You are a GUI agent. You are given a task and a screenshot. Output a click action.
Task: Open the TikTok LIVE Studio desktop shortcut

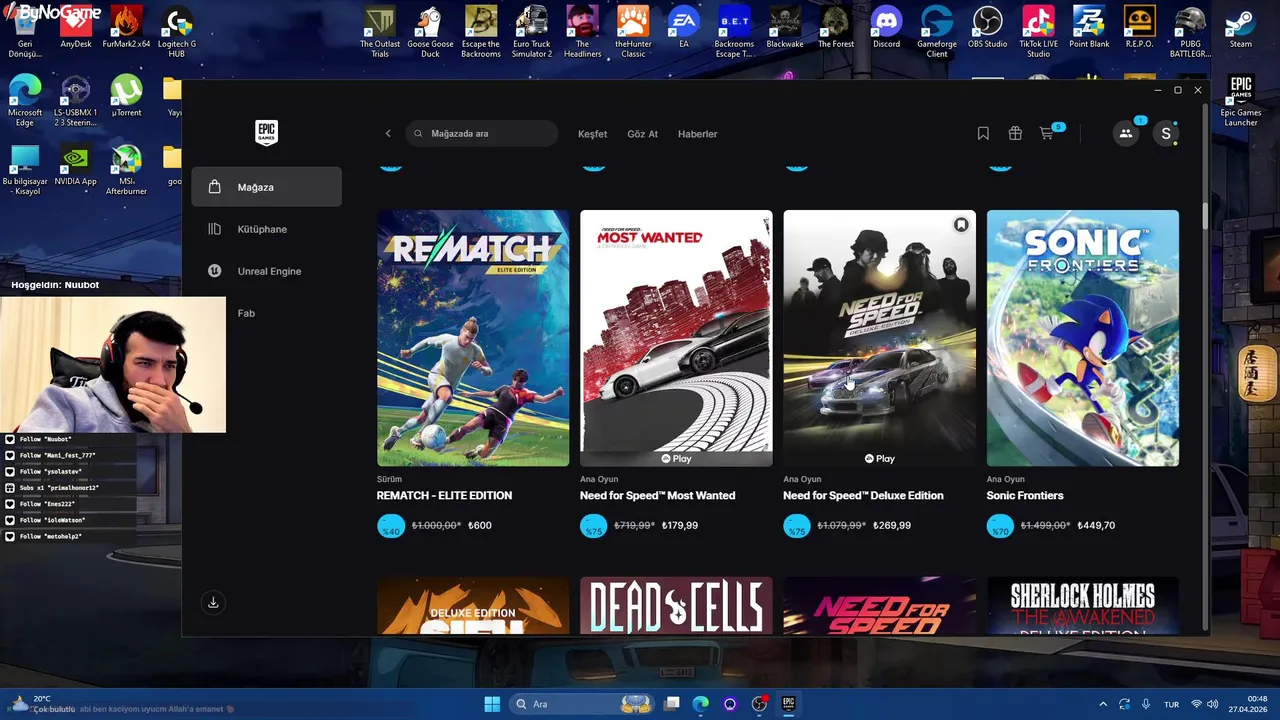pyautogui.click(x=1038, y=30)
